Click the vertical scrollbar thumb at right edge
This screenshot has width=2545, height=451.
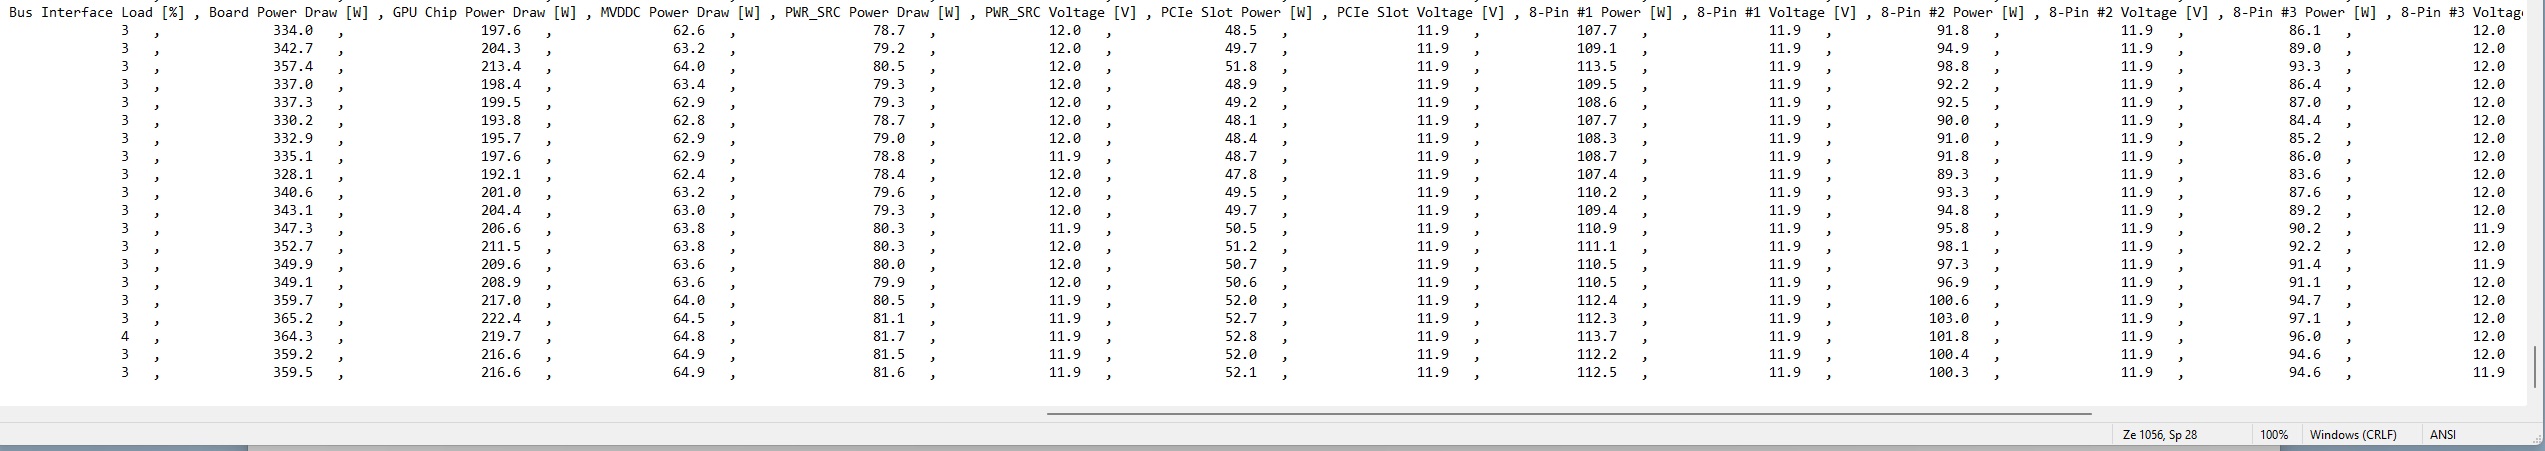[2535, 367]
